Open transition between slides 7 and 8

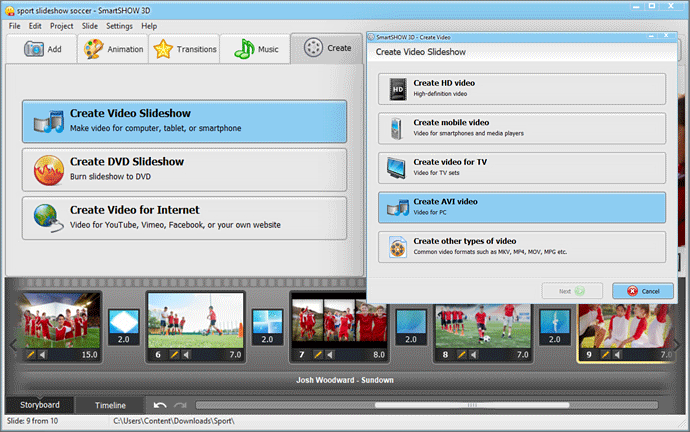tap(411, 327)
